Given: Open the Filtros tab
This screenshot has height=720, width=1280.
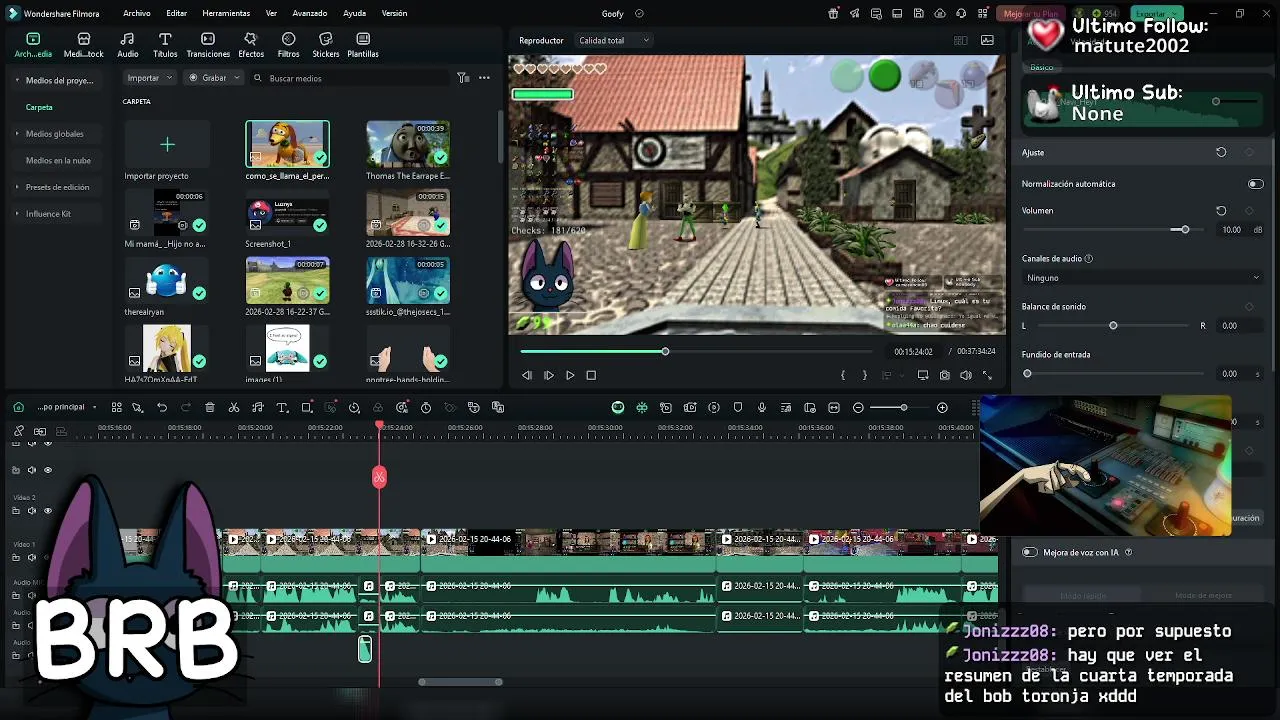Looking at the screenshot, I should tap(288, 45).
